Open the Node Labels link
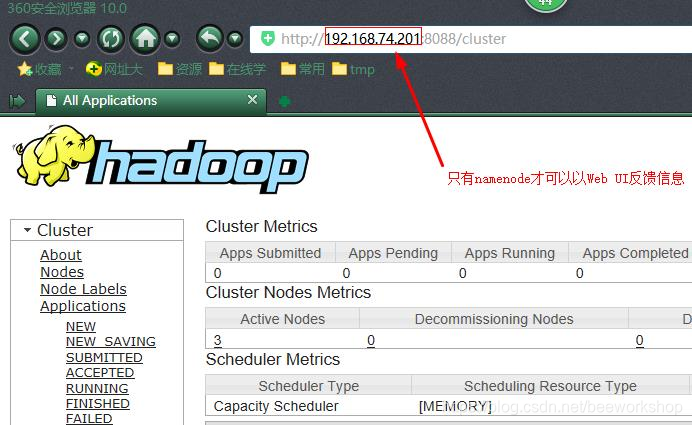 (83, 289)
